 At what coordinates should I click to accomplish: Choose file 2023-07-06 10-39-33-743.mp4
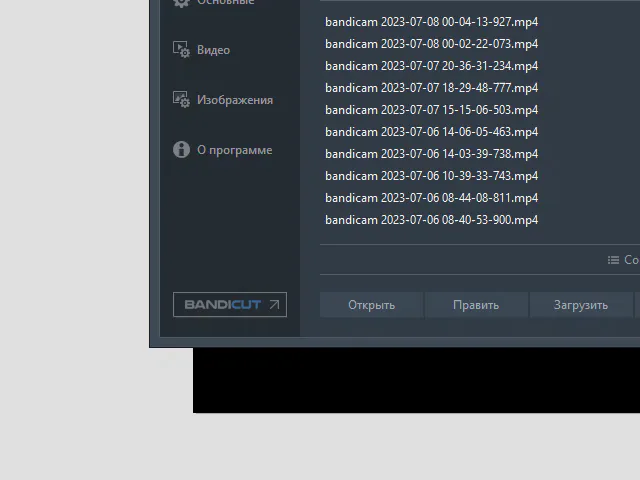(x=431, y=176)
